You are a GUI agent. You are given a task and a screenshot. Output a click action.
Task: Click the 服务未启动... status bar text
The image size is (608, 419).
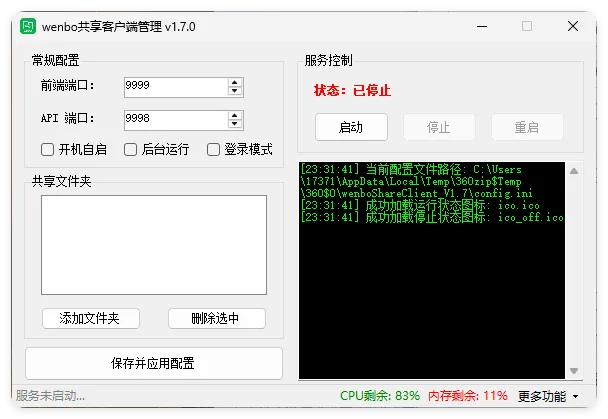50,396
